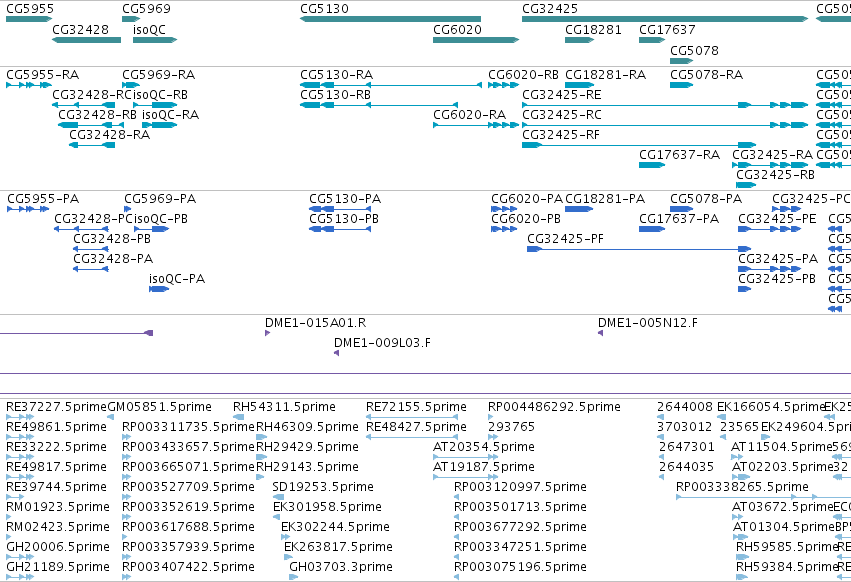851x582 pixels.
Task: Select EST SD19253.5prime
Action: coord(323,488)
